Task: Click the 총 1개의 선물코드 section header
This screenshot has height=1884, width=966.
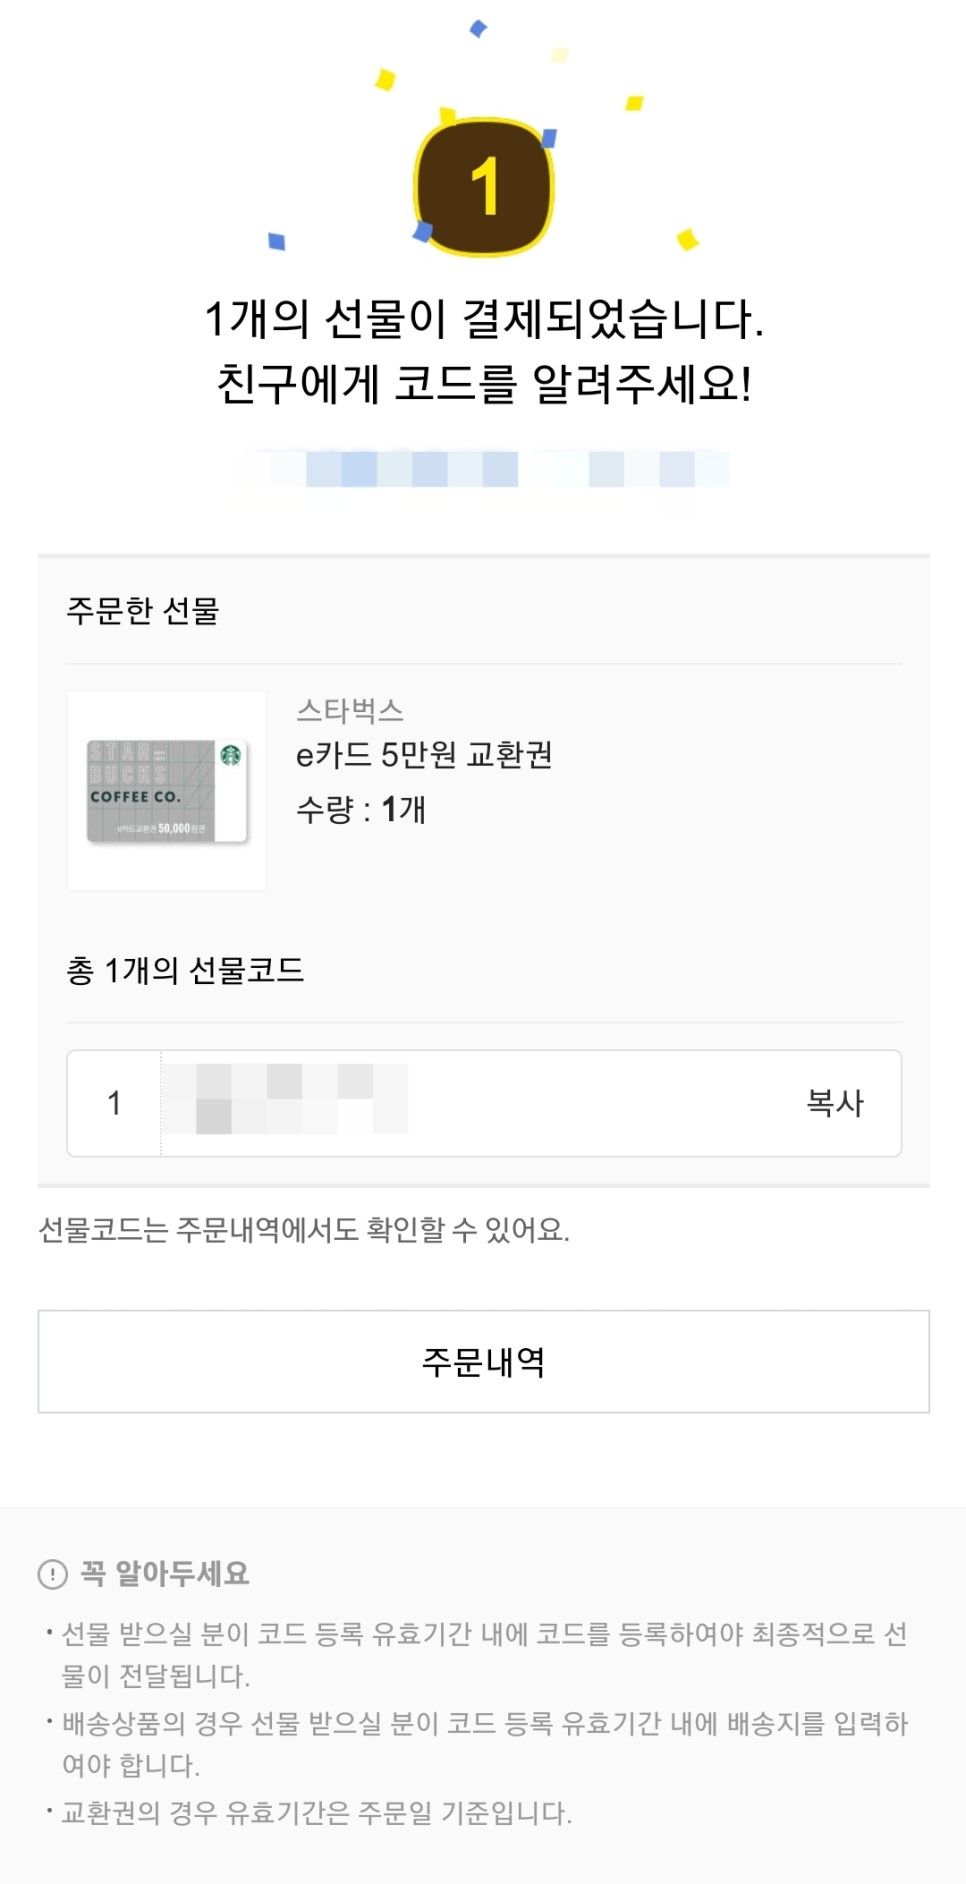Action: click(185, 970)
